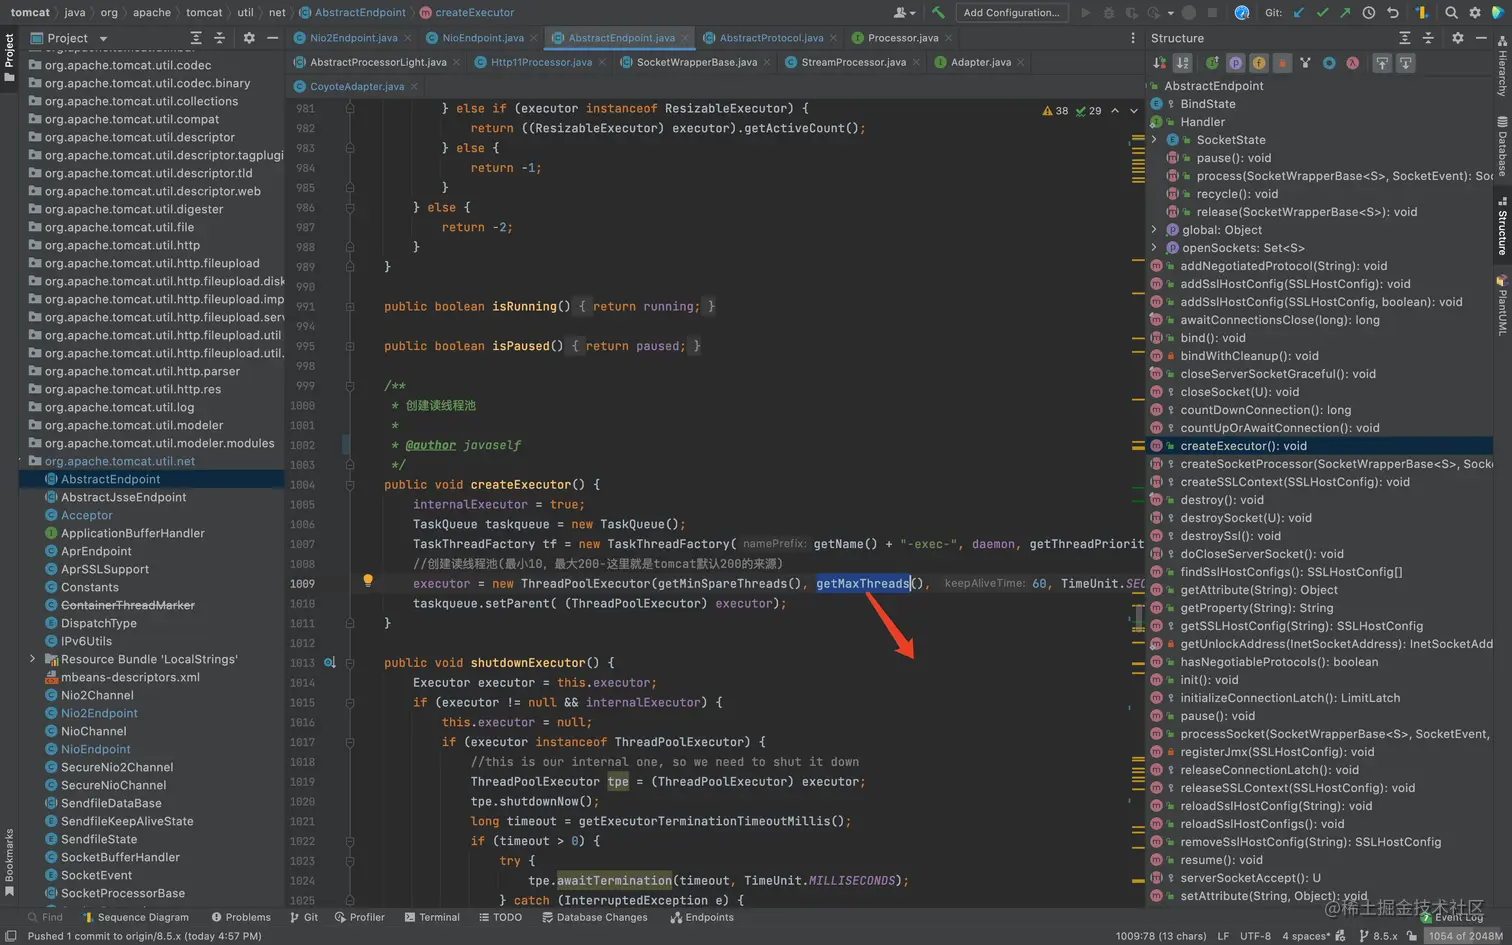Expand global: Object node in Structure
This screenshot has width=1512, height=945.
pos(1155,230)
